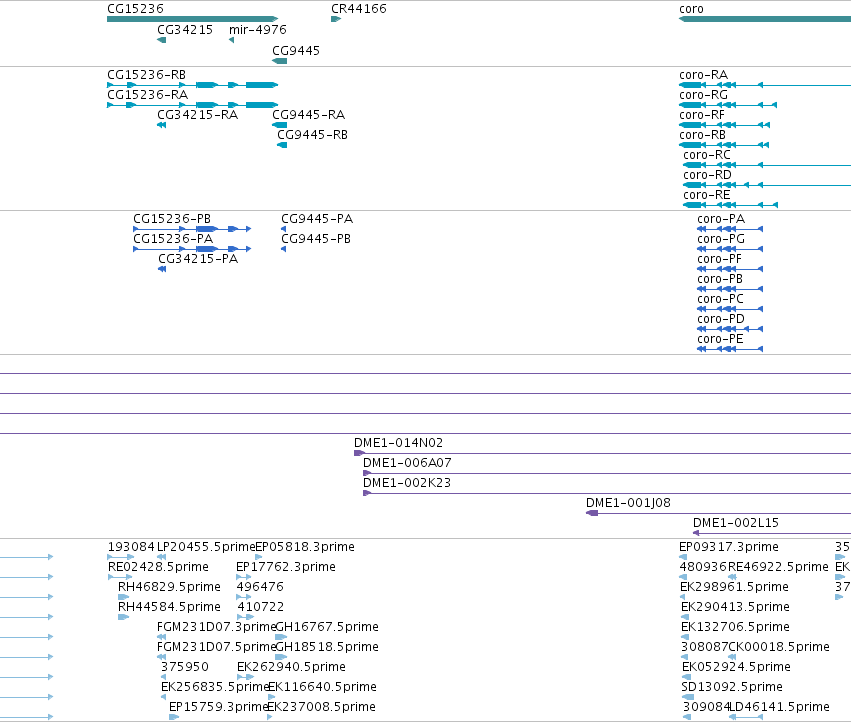Select the coro gene label
The width and height of the screenshot is (851, 722).
click(691, 9)
